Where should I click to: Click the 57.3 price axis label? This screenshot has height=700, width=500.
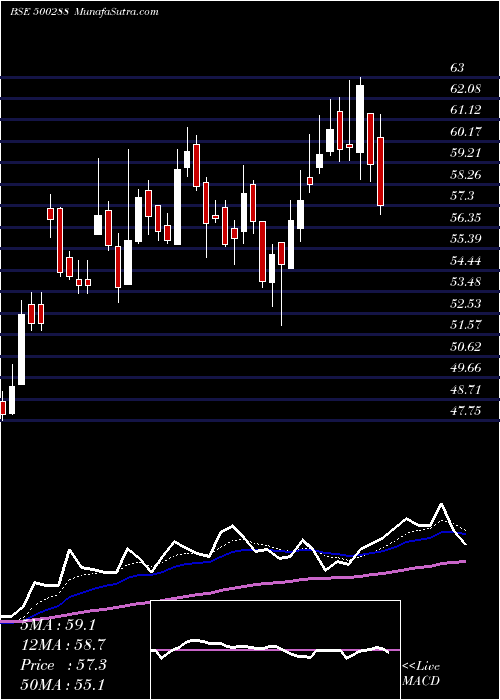click(462, 196)
